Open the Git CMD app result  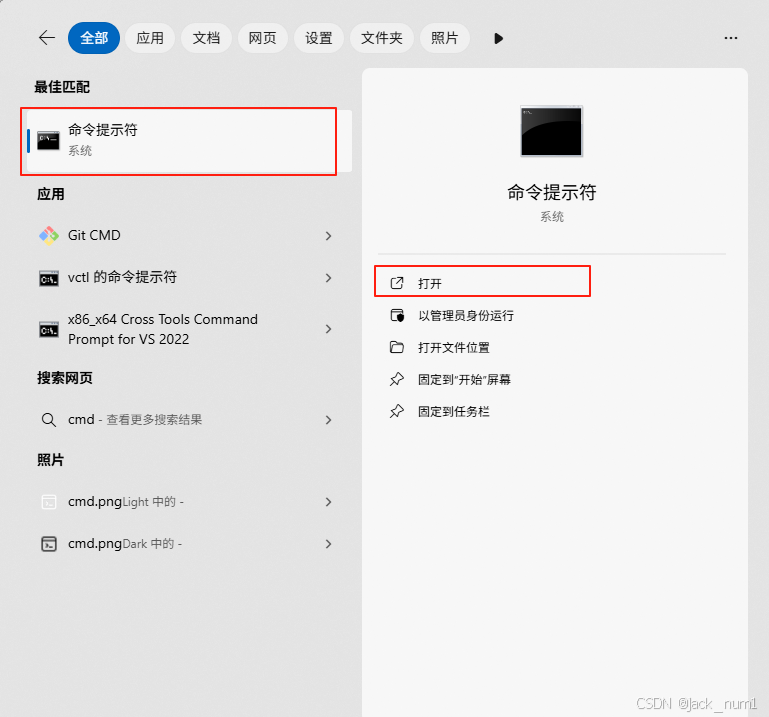[188, 235]
